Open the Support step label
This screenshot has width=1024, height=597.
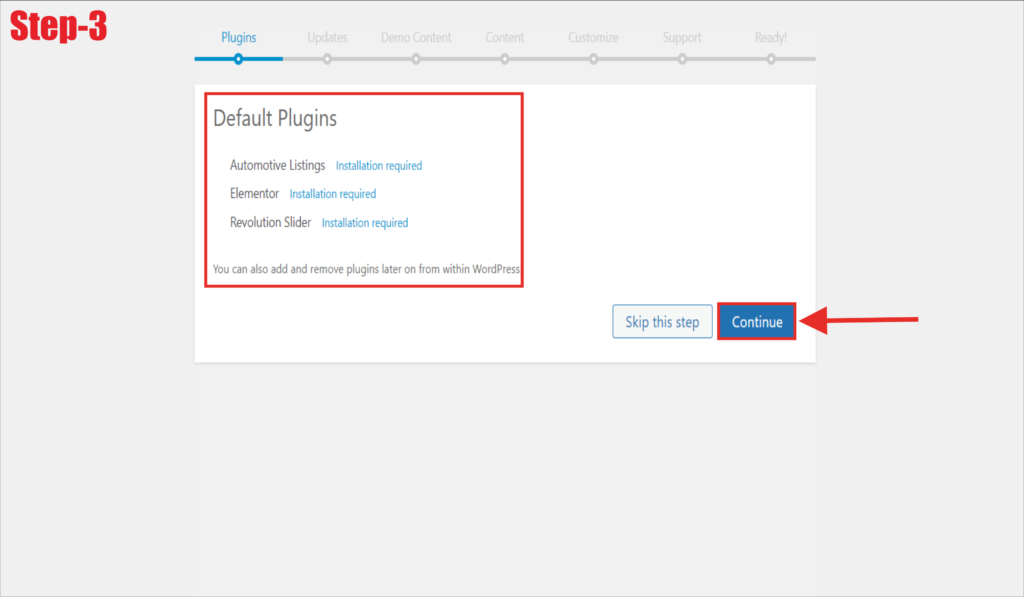[x=682, y=38]
